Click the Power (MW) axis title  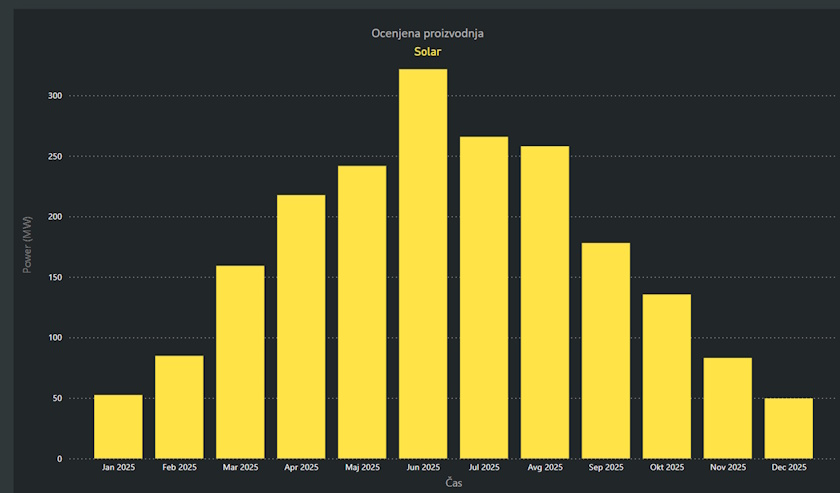[28, 248]
